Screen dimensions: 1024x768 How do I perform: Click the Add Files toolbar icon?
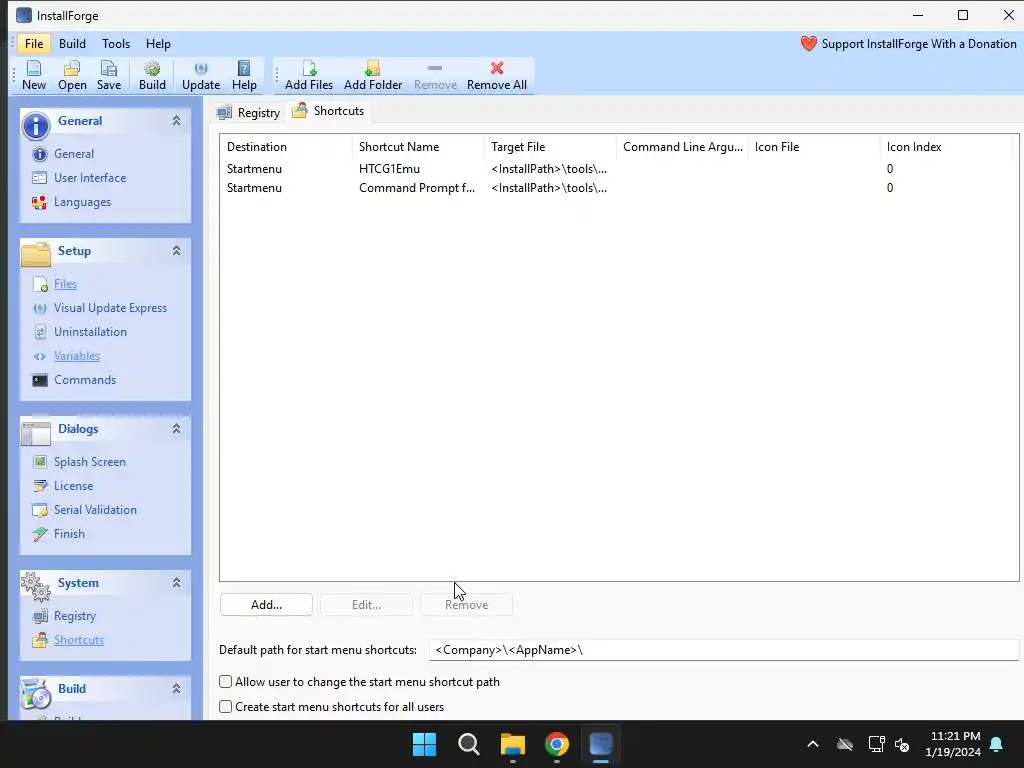click(x=309, y=76)
